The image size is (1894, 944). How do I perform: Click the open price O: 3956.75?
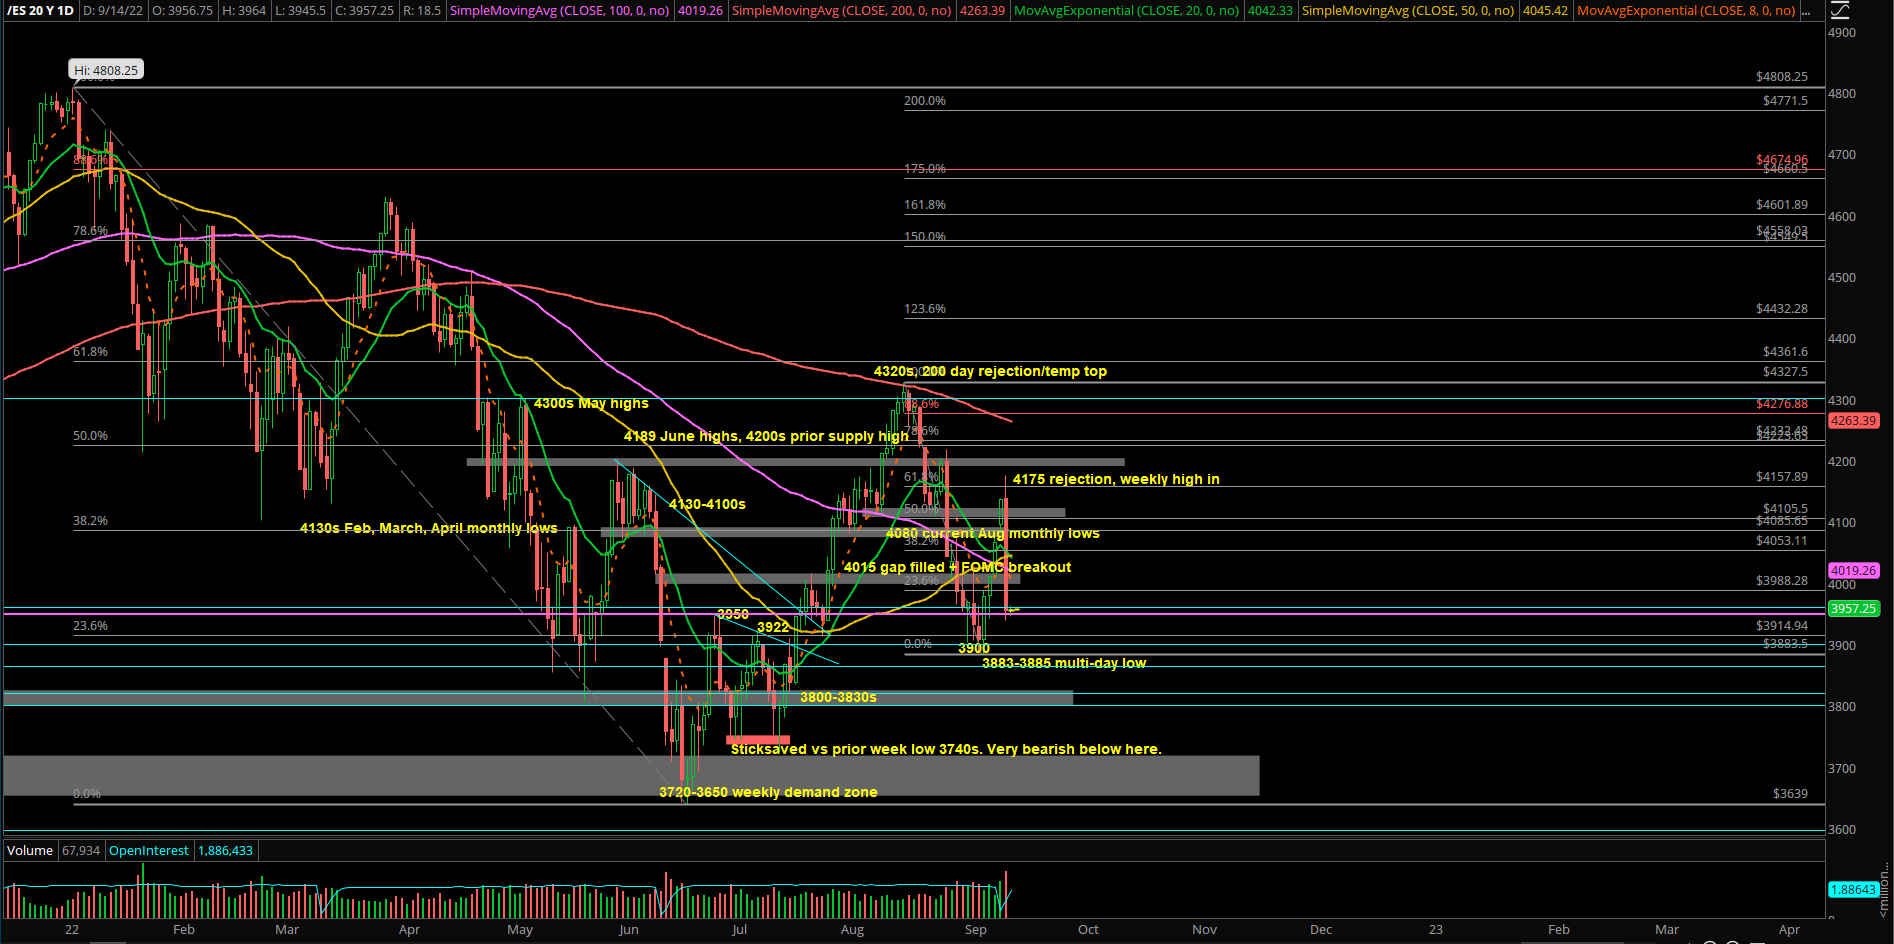tap(182, 11)
